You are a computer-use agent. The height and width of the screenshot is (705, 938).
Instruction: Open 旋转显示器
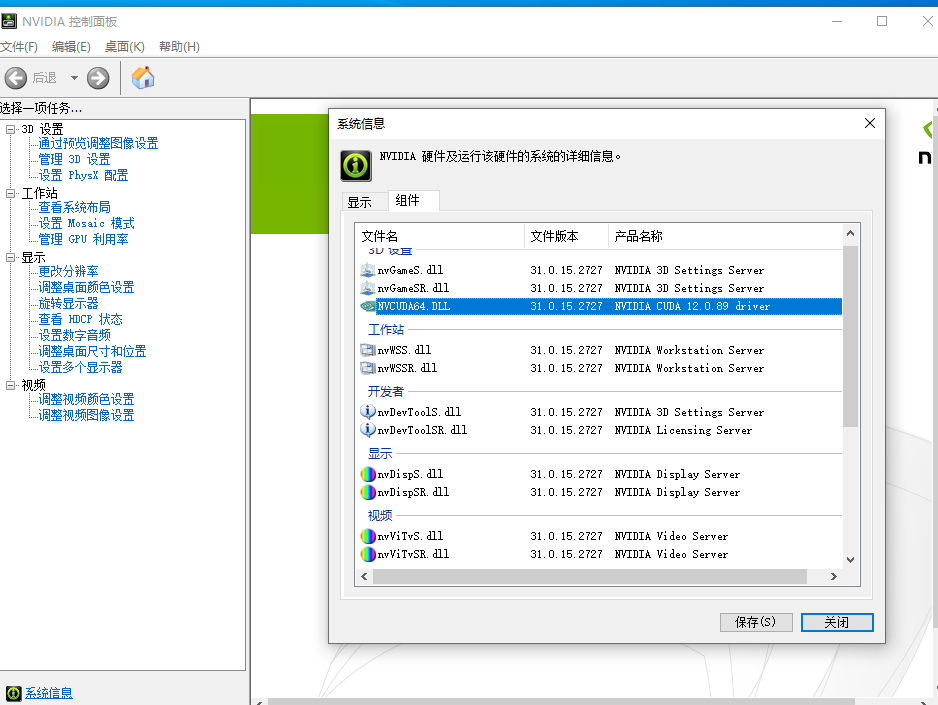tap(68, 303)
